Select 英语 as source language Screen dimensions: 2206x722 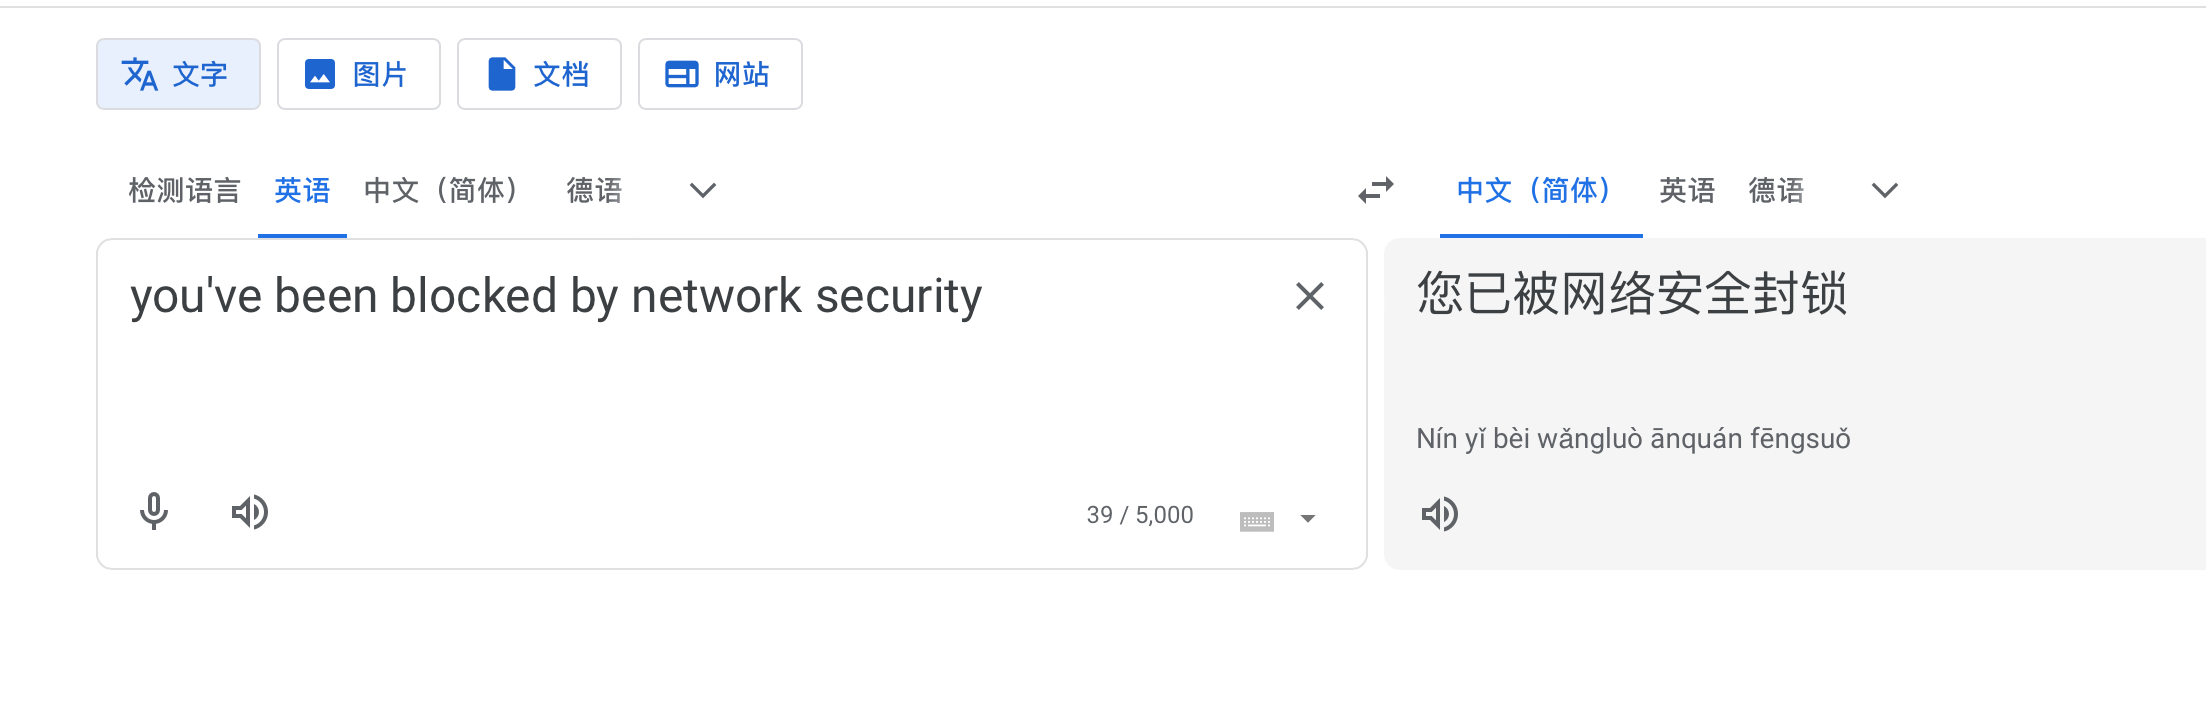(302, 190)
